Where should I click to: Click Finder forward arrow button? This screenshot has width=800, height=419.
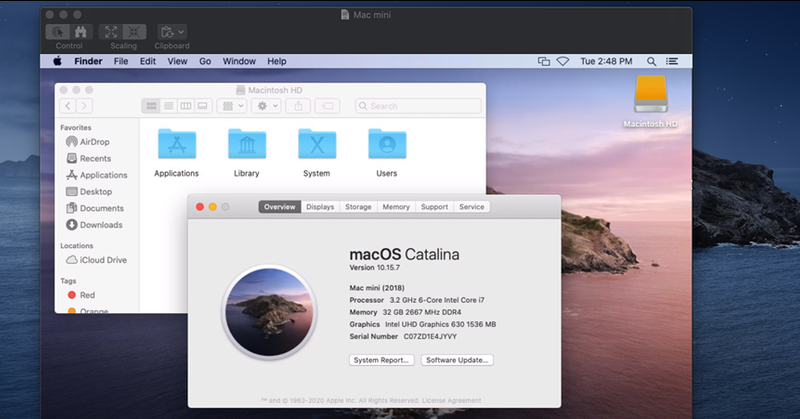[x=85, y=106]
